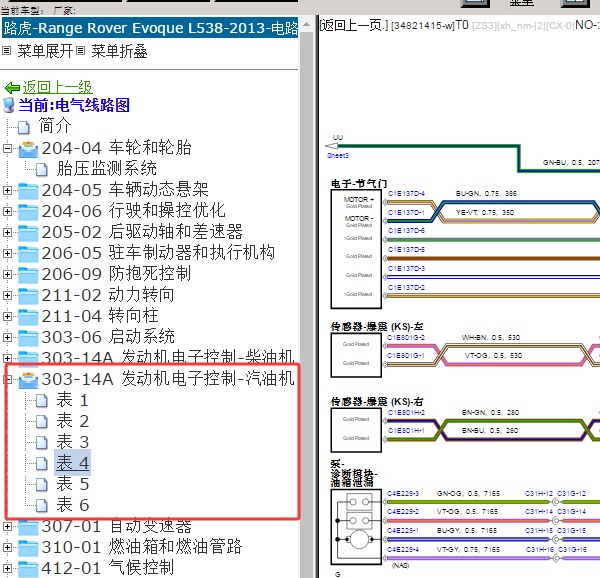Expand the 204-06 行驶和操控优化 node
The image size is (600, 578).
[x=7, y=211]
